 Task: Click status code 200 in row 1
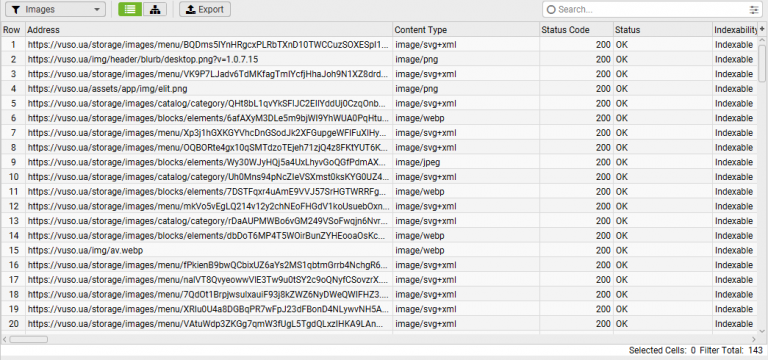coord(576,45)
